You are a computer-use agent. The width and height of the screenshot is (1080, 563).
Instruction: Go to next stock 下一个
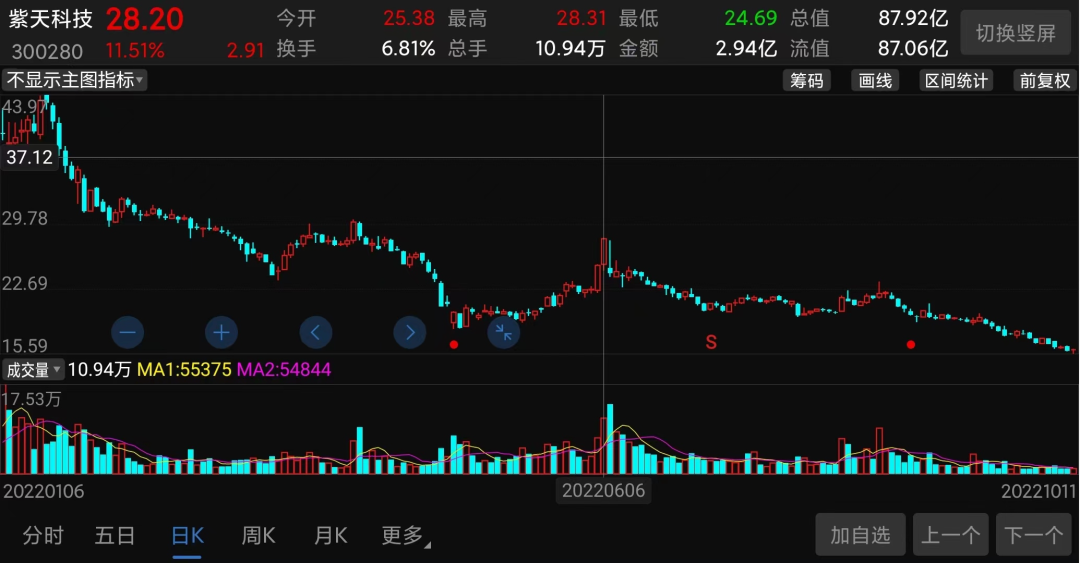pos(1033,535)
